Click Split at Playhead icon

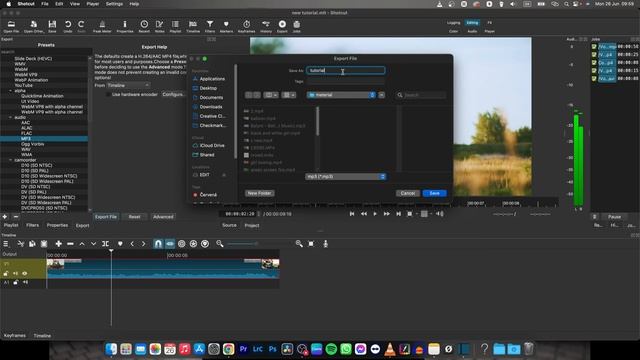105,244
